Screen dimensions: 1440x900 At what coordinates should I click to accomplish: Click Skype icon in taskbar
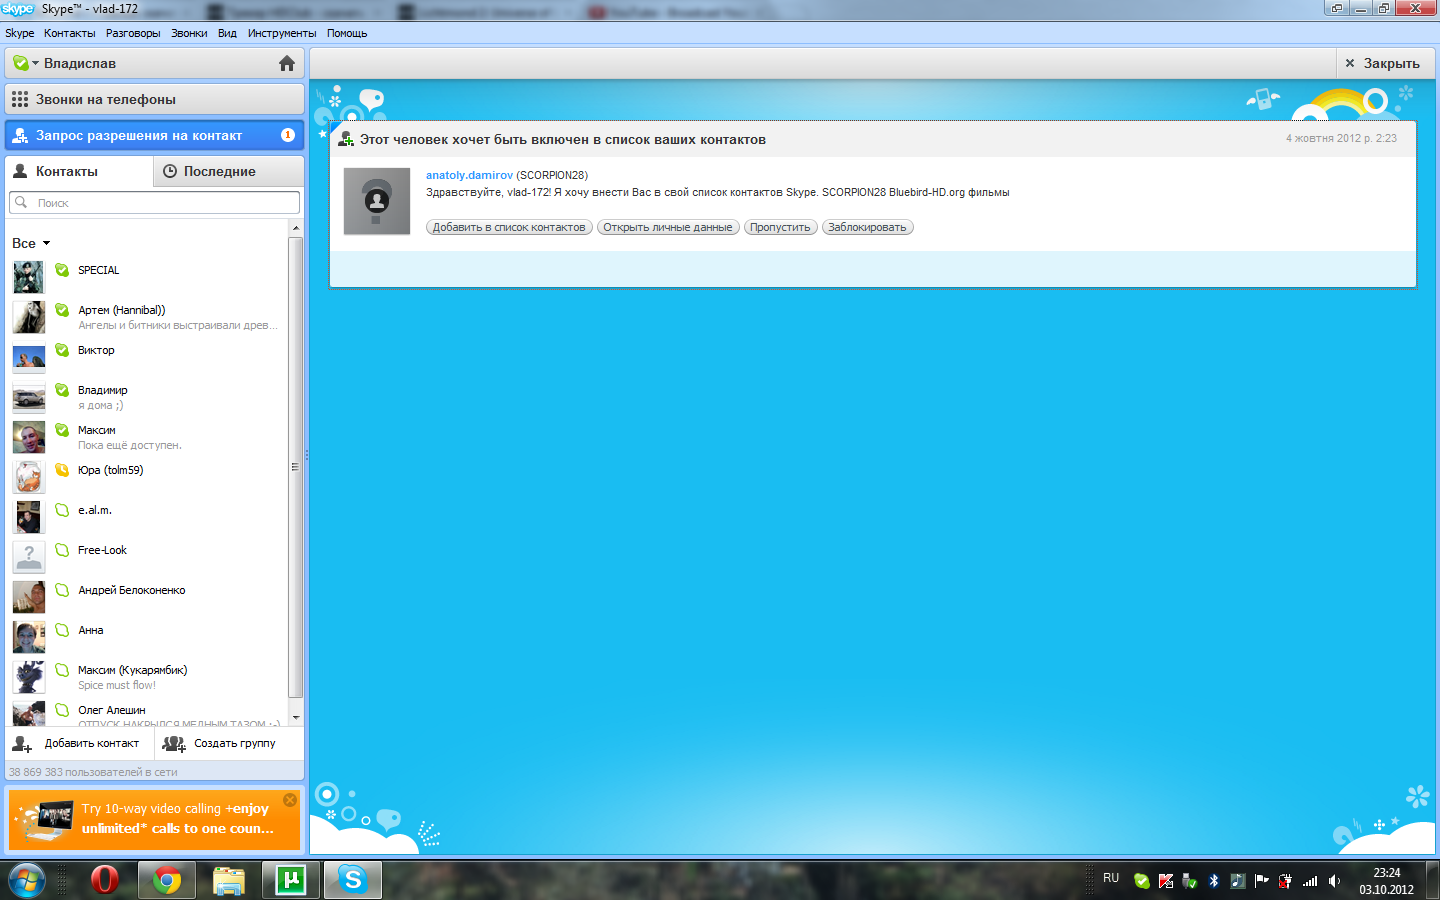click(x=352, y=880)
